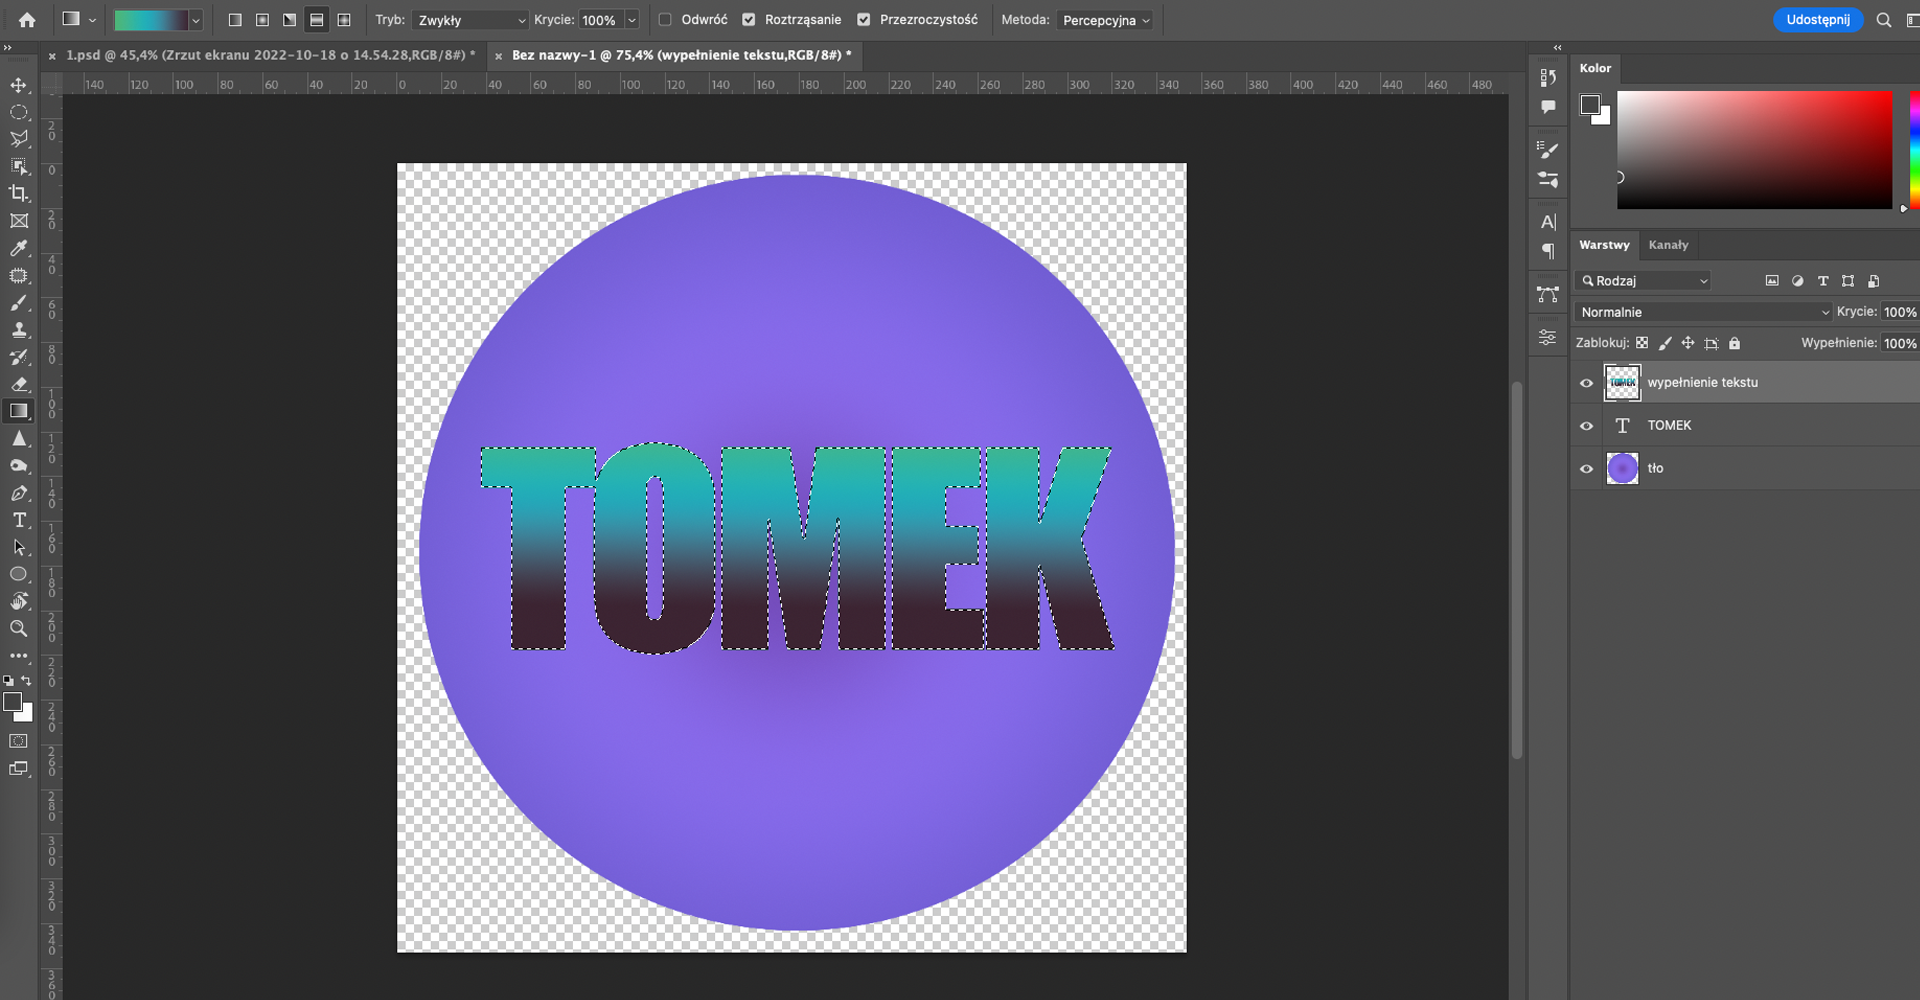
Task: Click the Udostępnij button
Action: click(1818, 20)
